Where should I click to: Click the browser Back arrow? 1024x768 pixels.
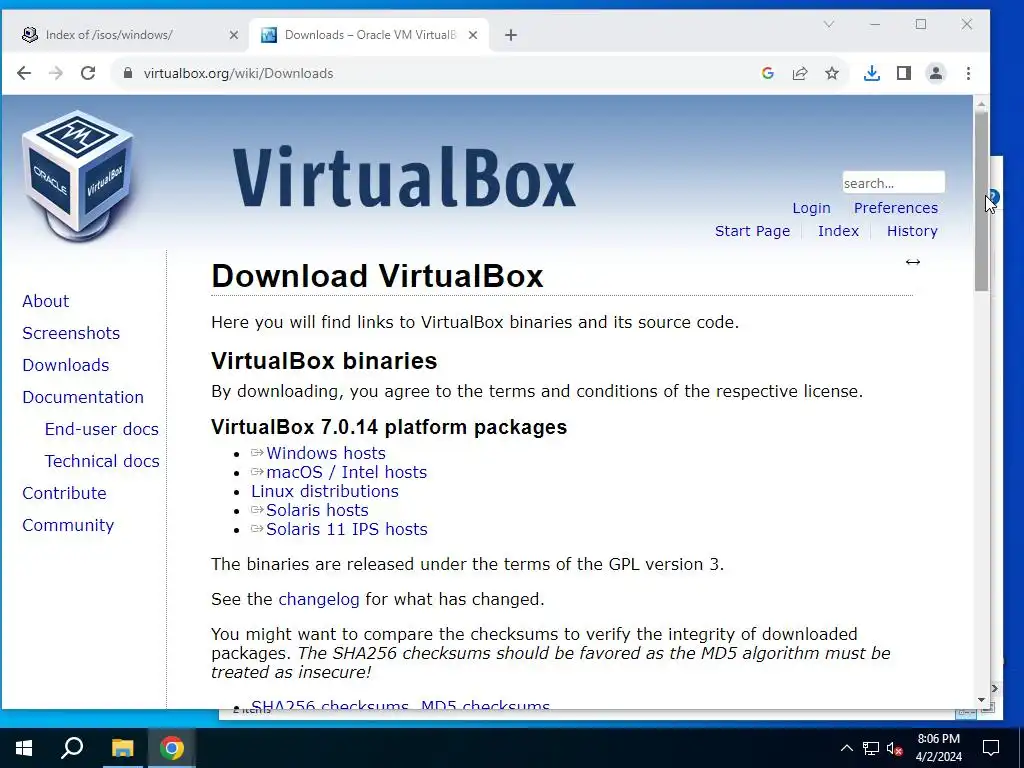(x=24, y=73)
